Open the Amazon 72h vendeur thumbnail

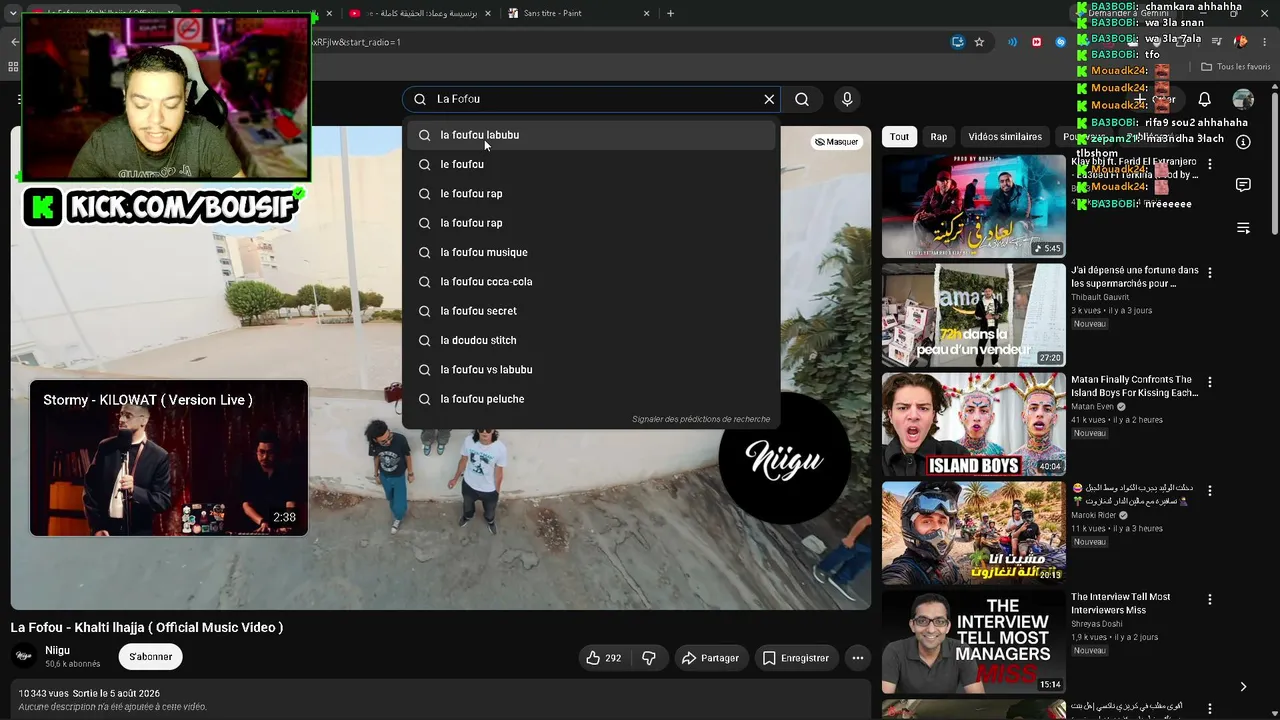974,315
